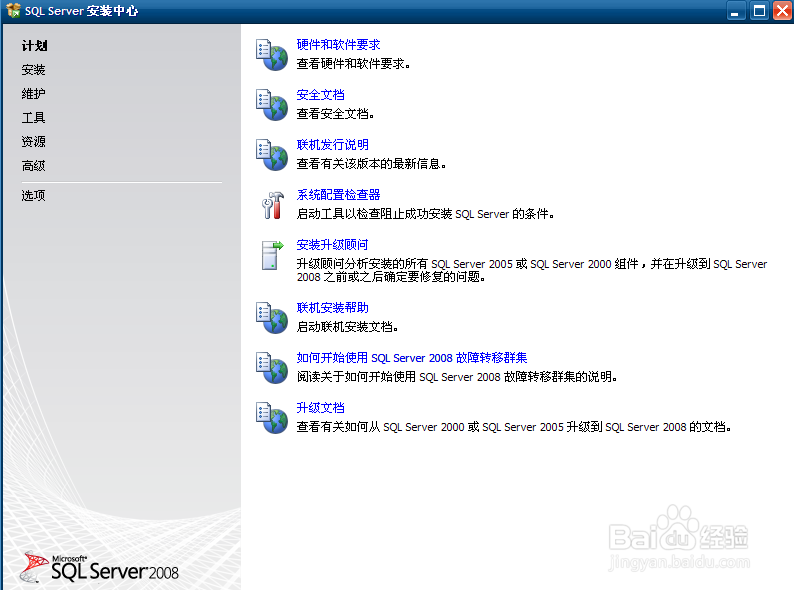Close the SQL Server 安装中心 window

(x=782, y=11)
